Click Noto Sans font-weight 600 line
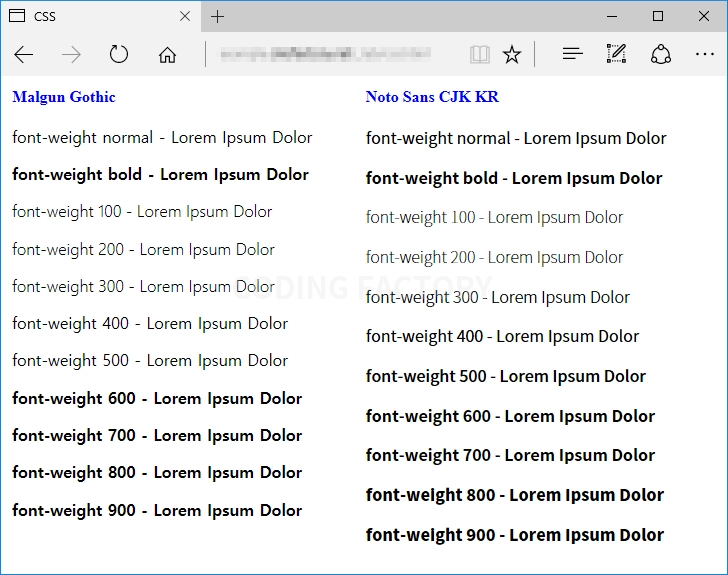Screen dimensions: 728x575 [511, 417]
